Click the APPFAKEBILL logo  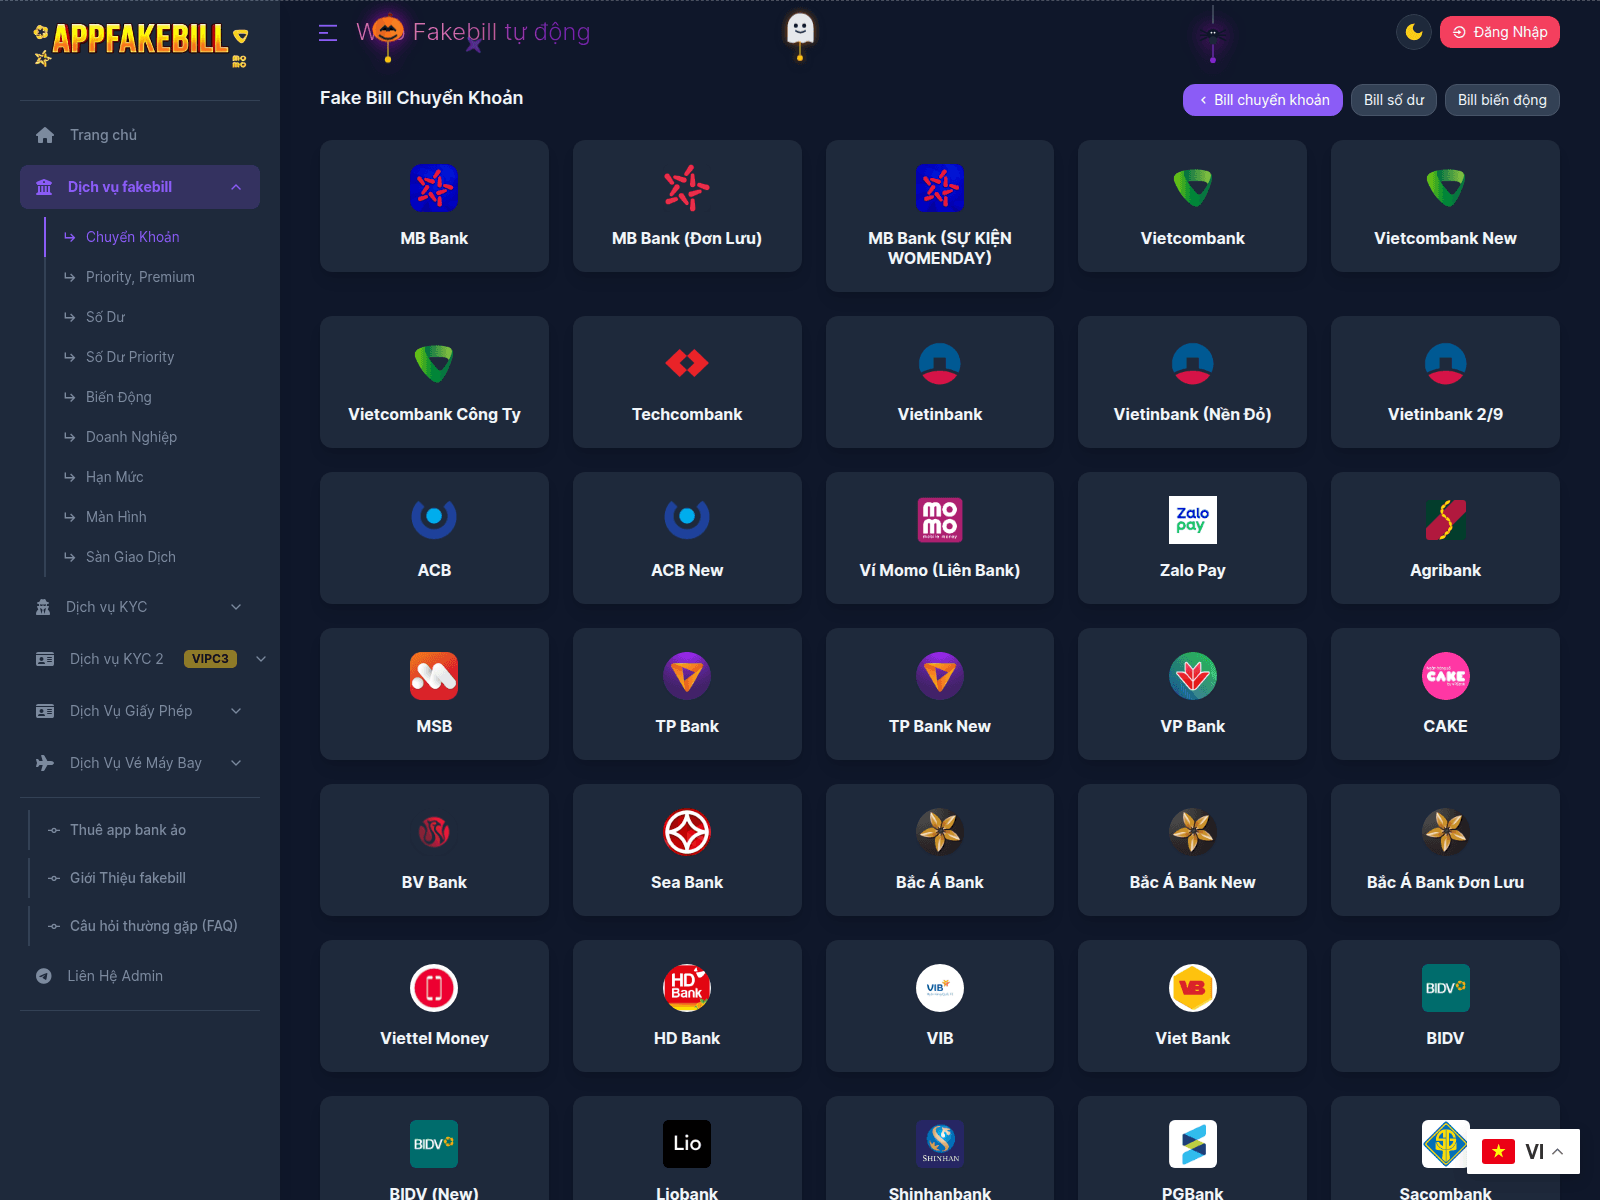140,45
